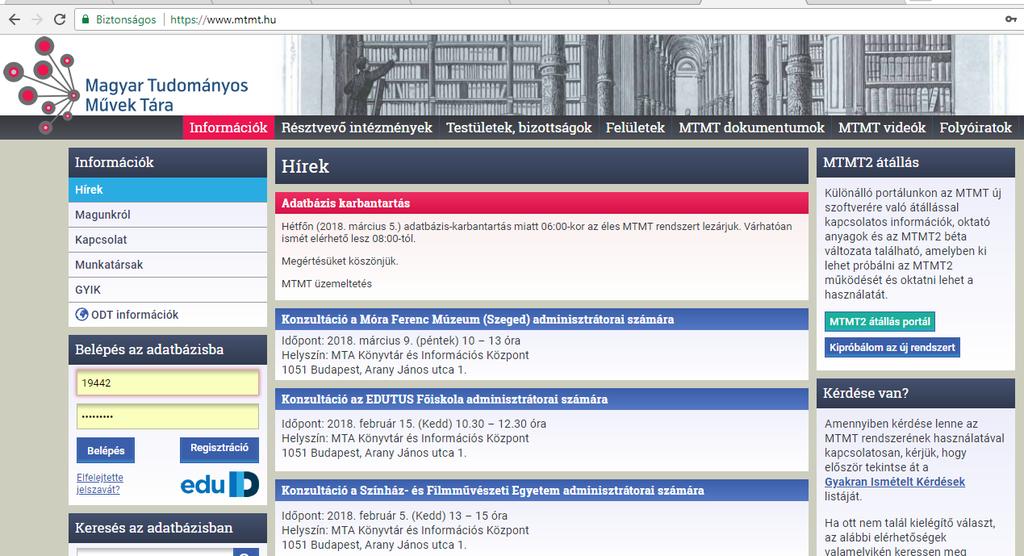Click the Belépés az adatbázisba header
The width and height of the screenshot is (1024, 556).
[168, 350]
